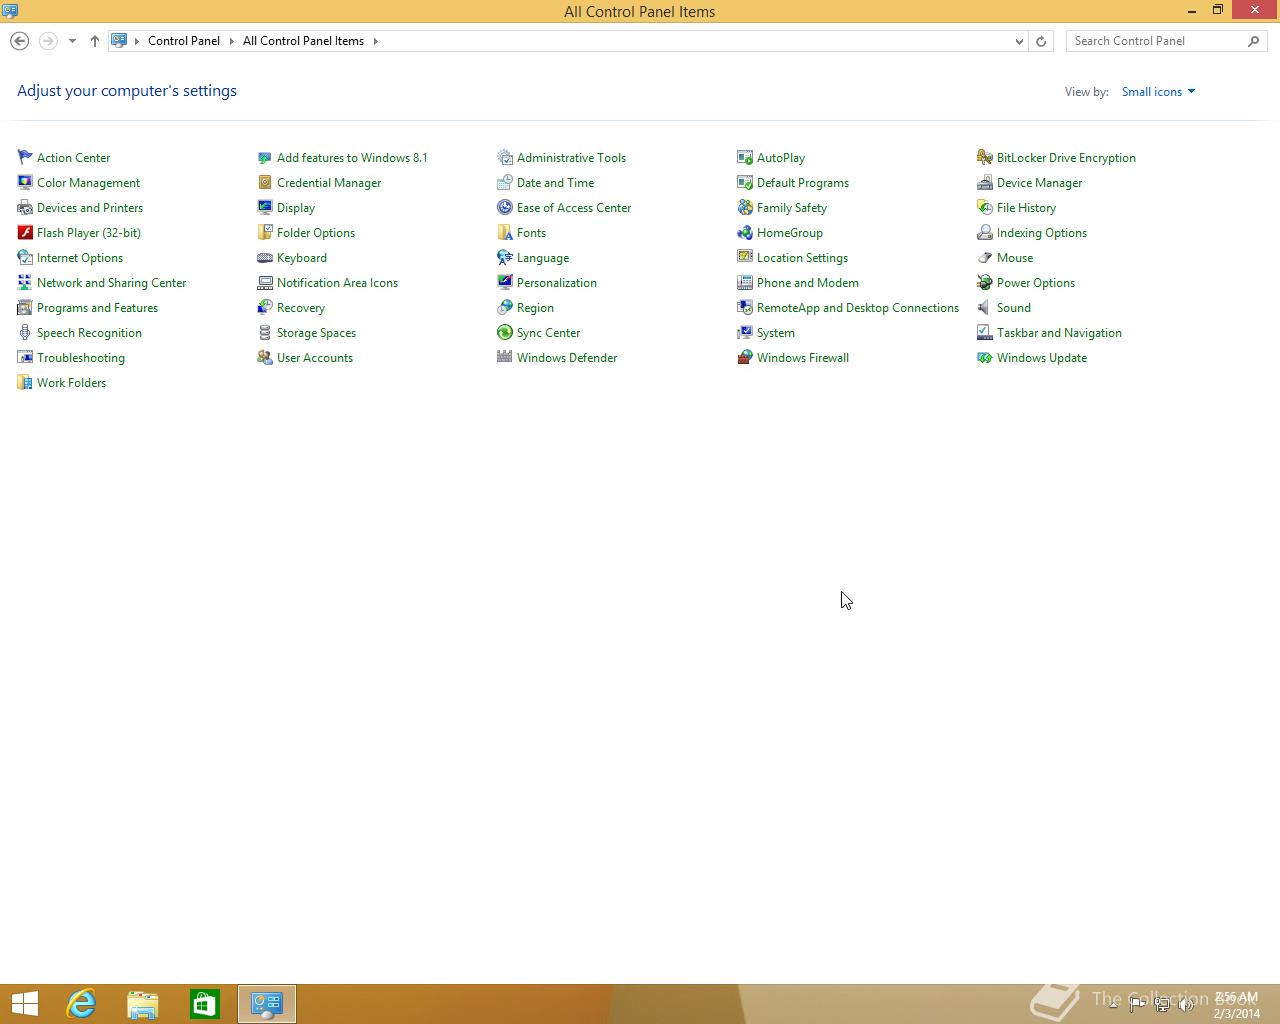Open the Small icons View by dropdown
The height and width of the screenshot is (1024, 1280).
pos(1158,91)
